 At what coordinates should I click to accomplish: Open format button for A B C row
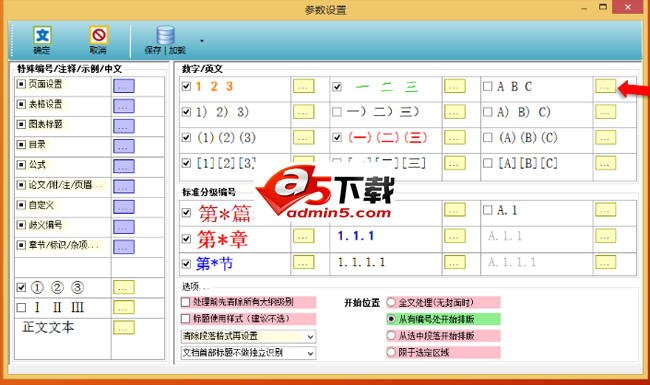point(605,86)
